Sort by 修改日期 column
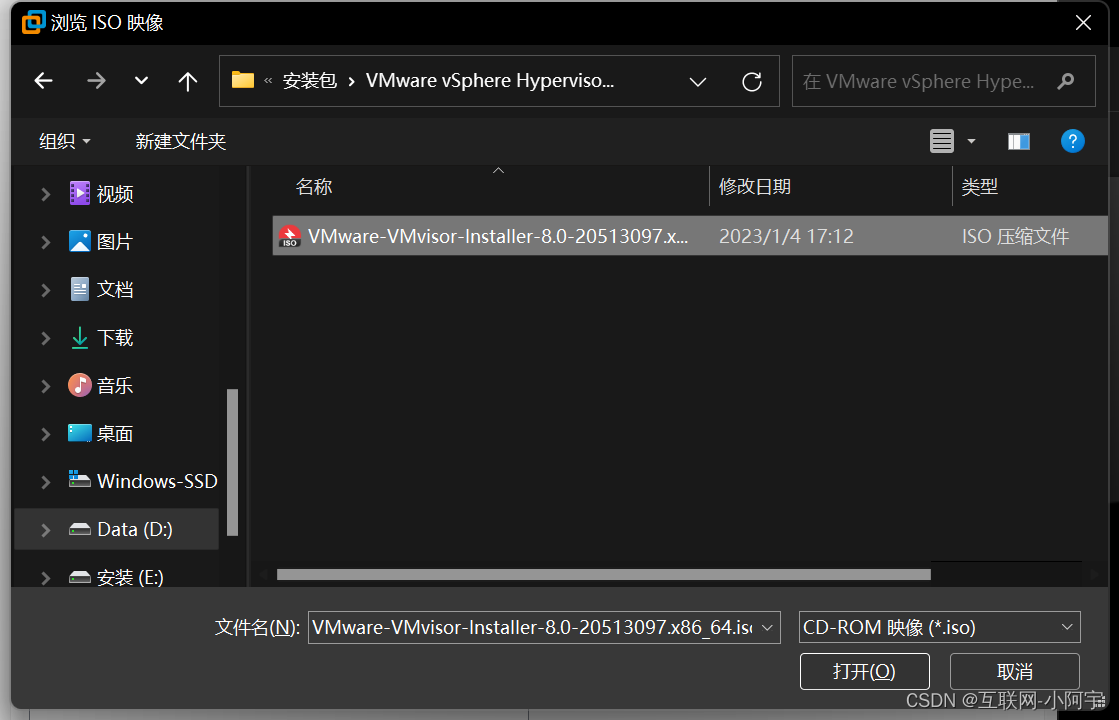 tap(755, 187)
